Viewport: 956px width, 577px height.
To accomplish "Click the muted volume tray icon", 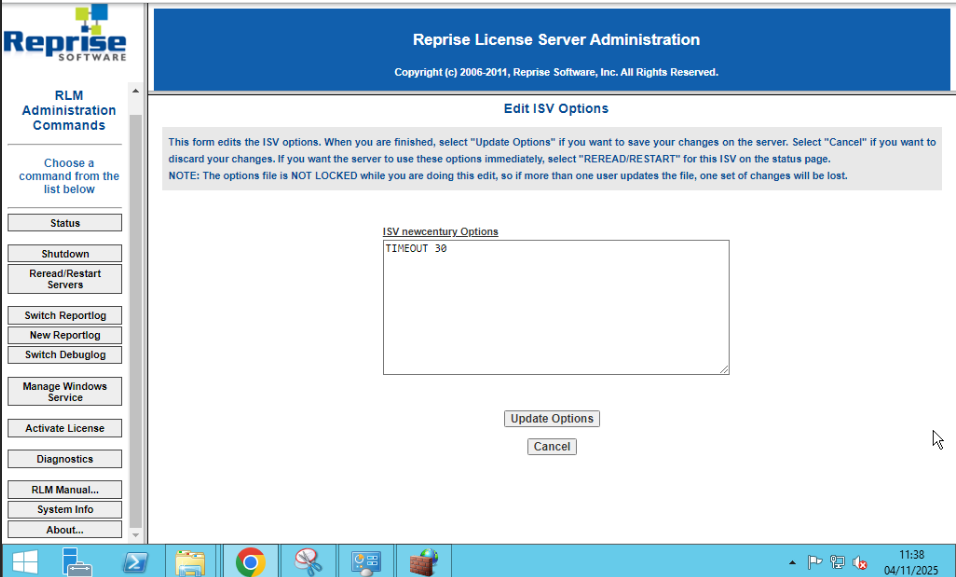I will click(860, 562).
